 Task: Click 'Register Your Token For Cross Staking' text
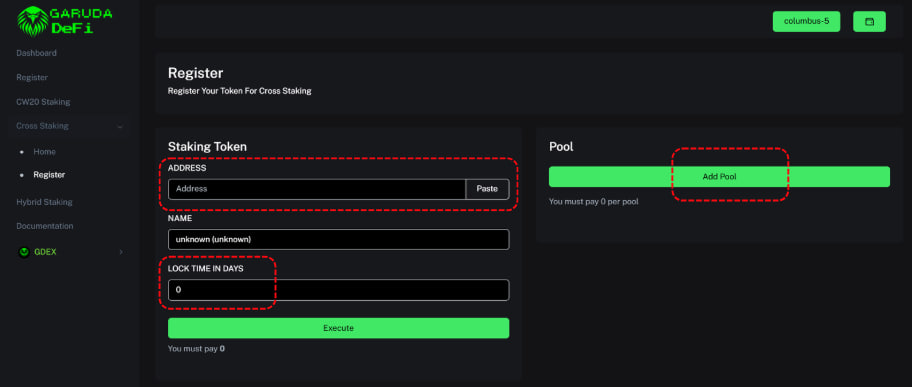(240, 91)
